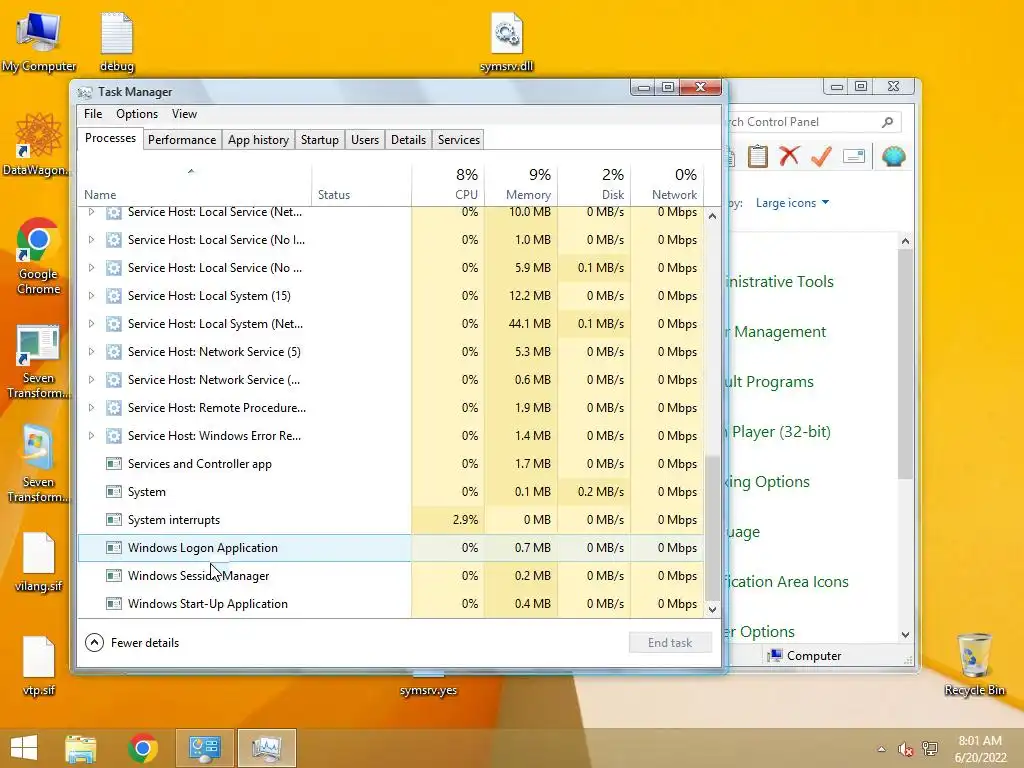Click the Windows Start button

pos(24,748)
